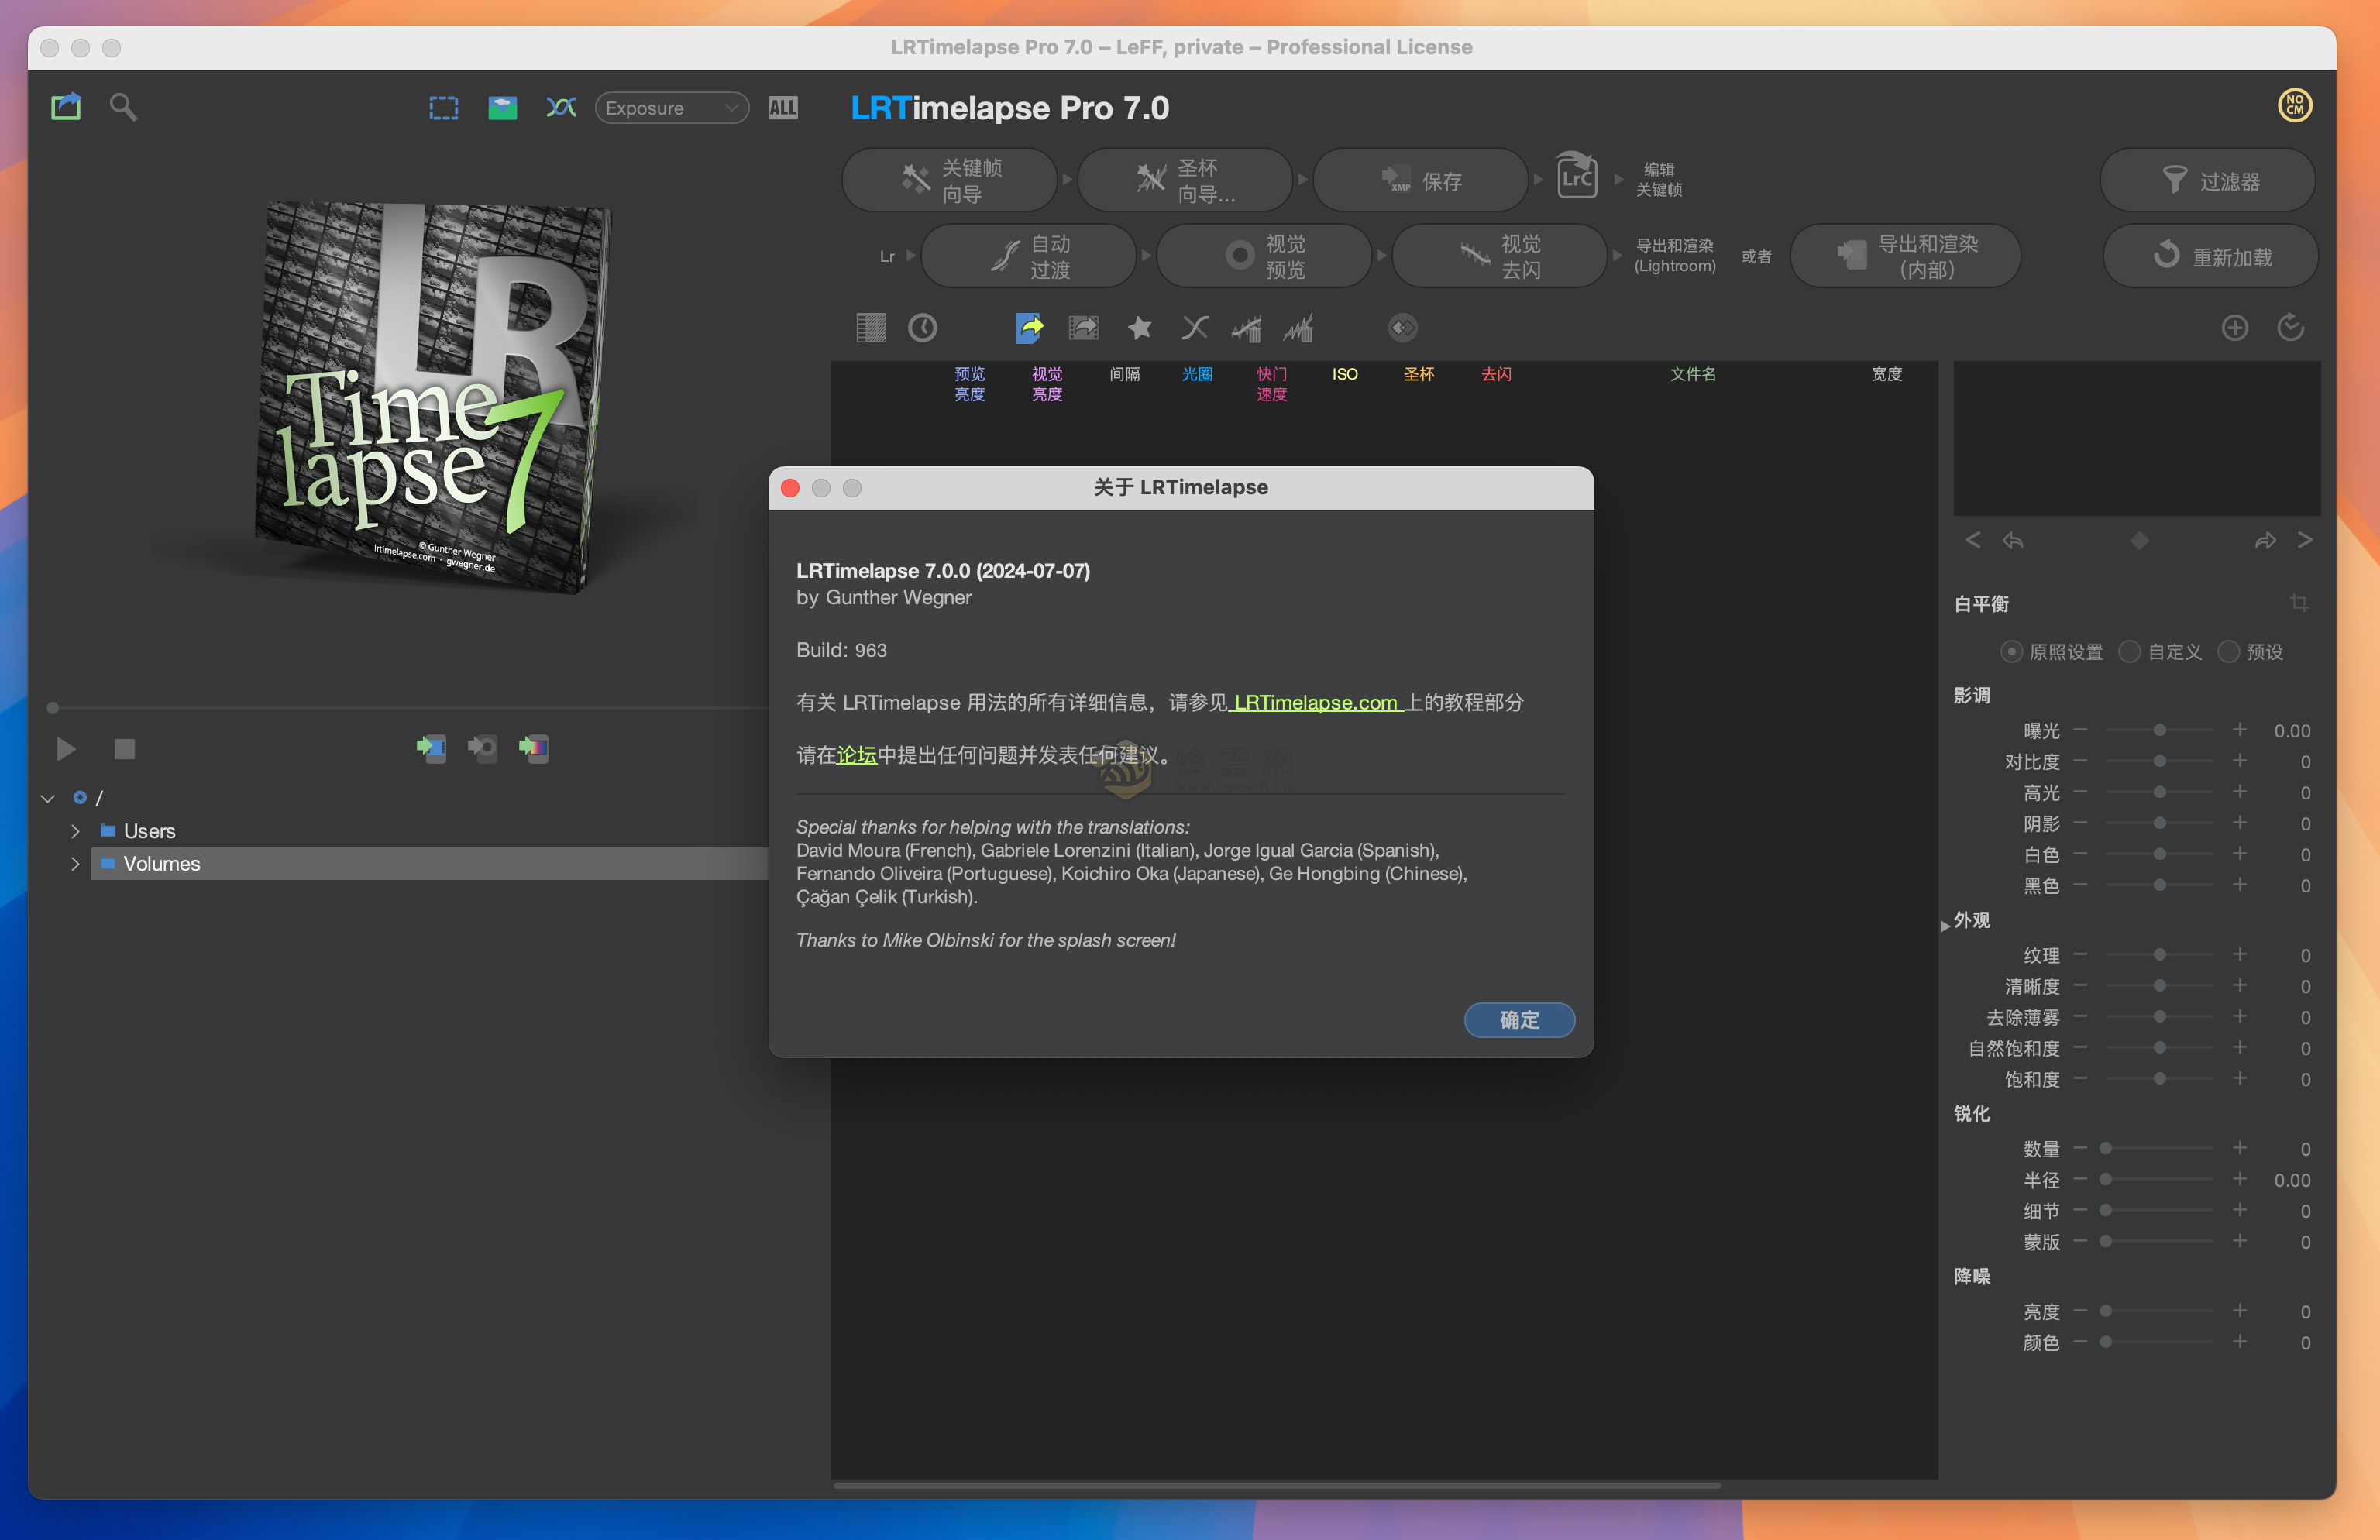Viewport: 2380px width, 1540px height.
Task: Click the stop square button
Action: (124, 749)
